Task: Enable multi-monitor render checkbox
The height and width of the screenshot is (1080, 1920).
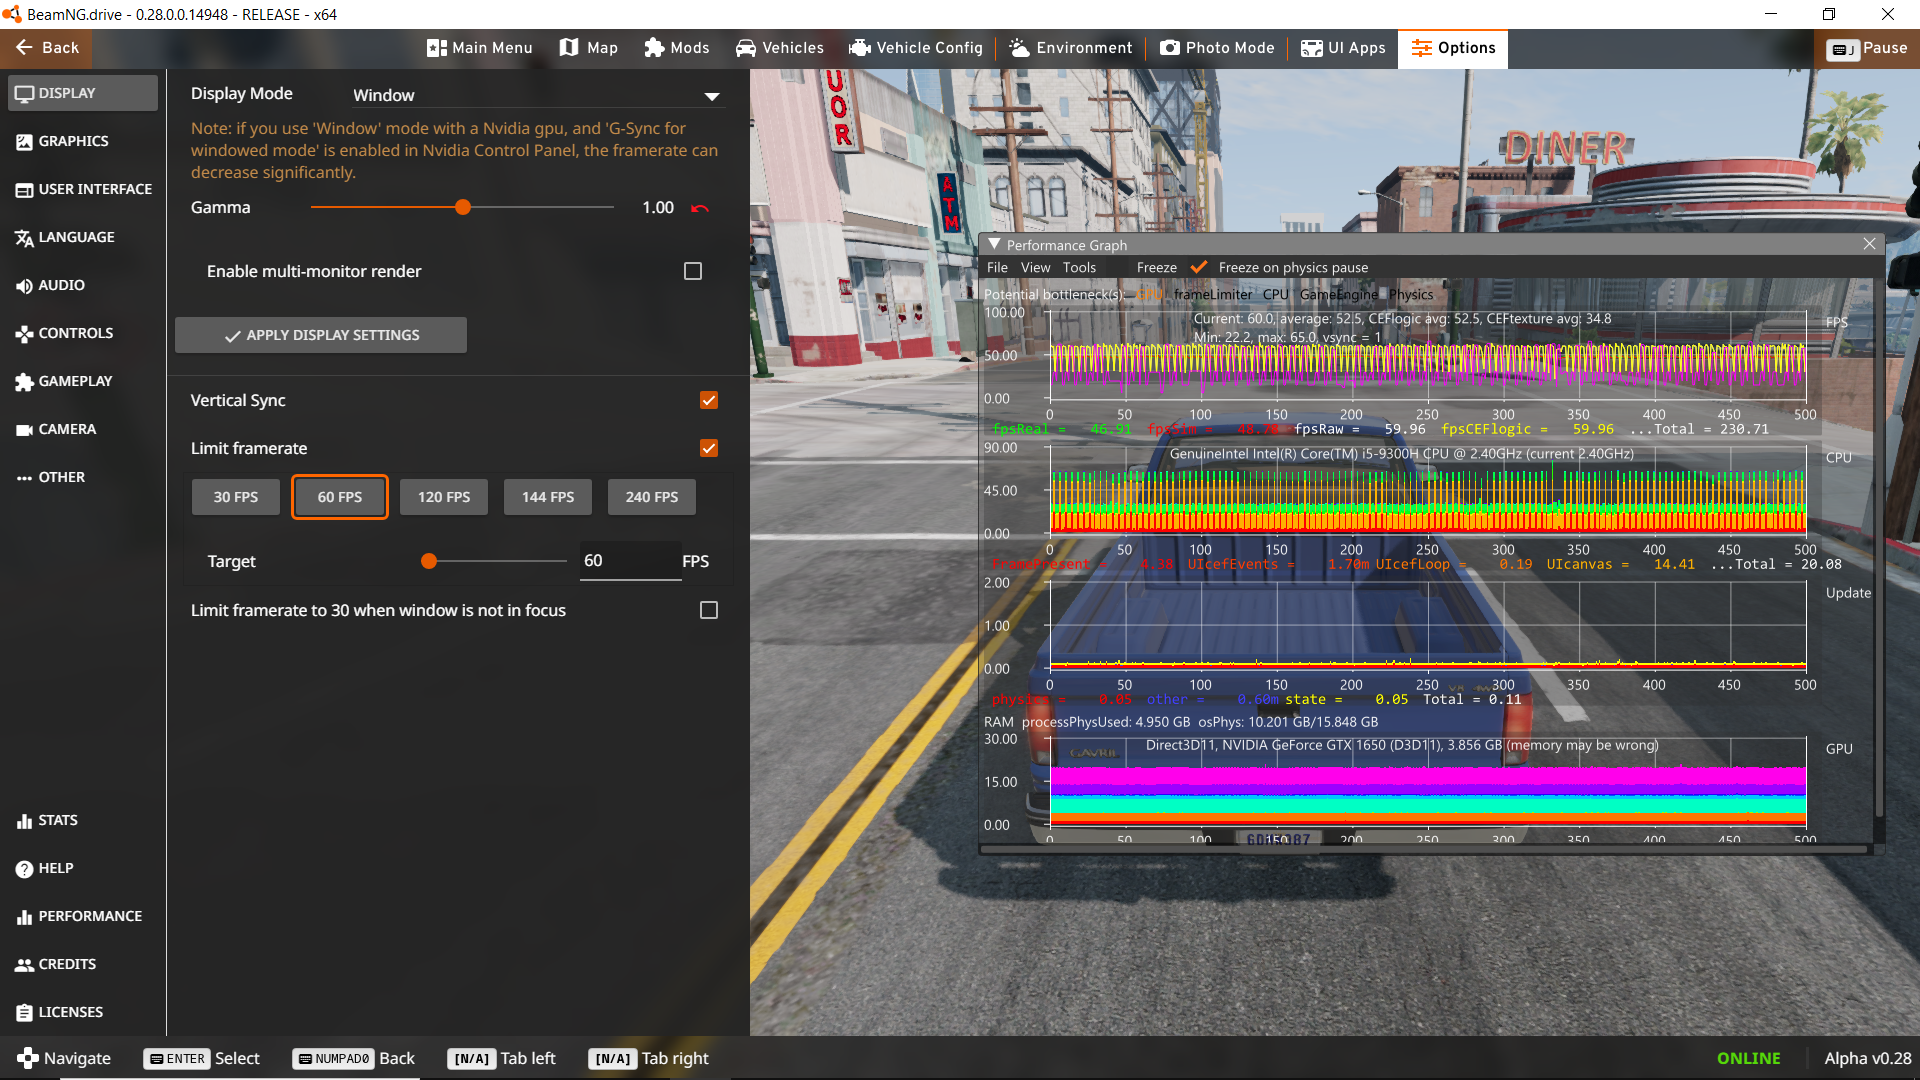Action: pos(693,271)
